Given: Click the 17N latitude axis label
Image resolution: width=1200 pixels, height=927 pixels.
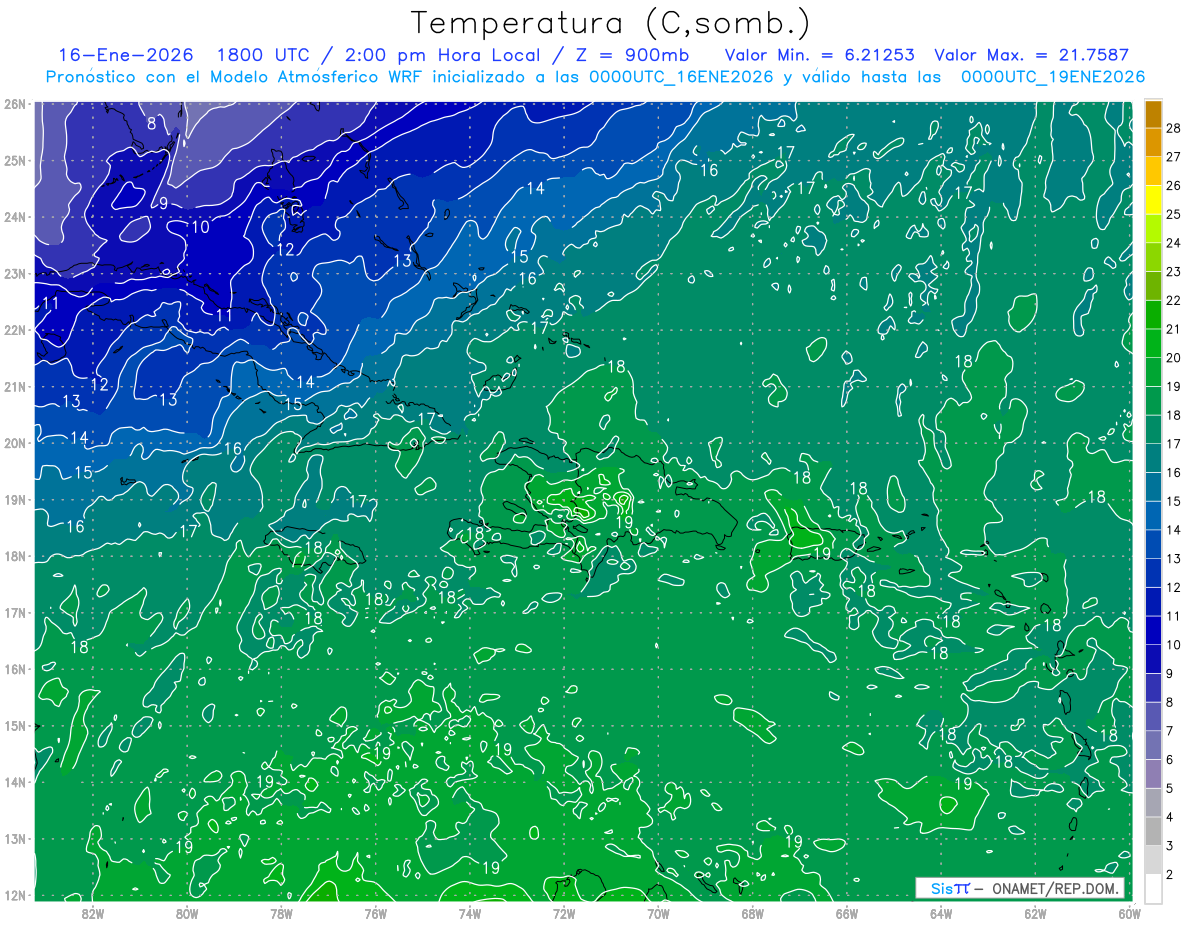Looking at the screenshot, I should tap(15, 613).
